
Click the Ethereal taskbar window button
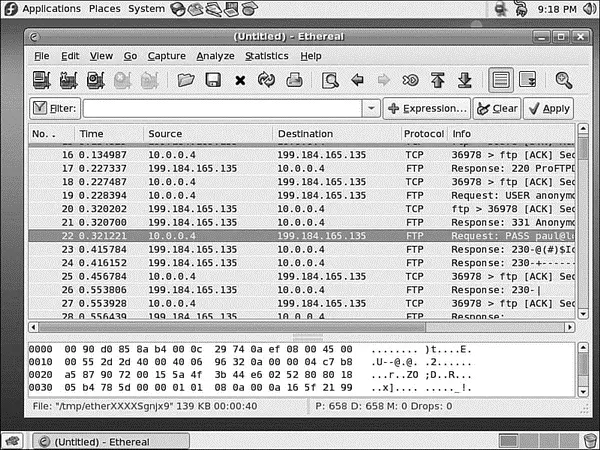tap(111, 442)
